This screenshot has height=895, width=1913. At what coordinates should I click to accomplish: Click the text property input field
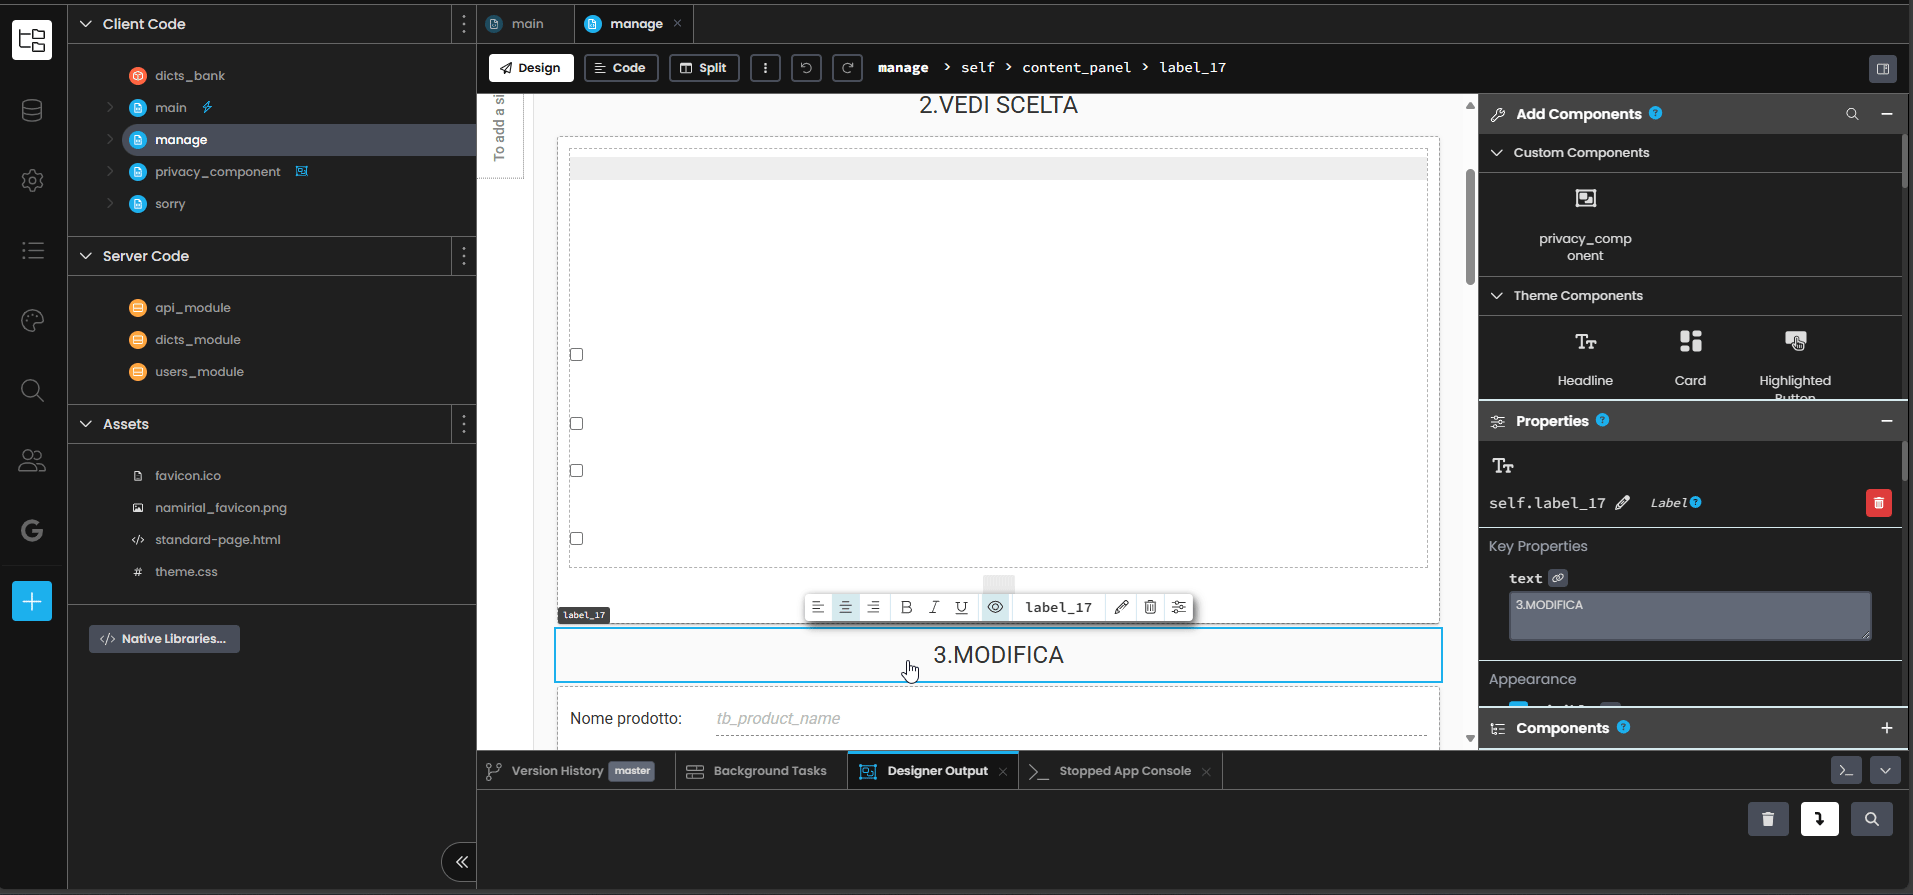[1688, 615]
